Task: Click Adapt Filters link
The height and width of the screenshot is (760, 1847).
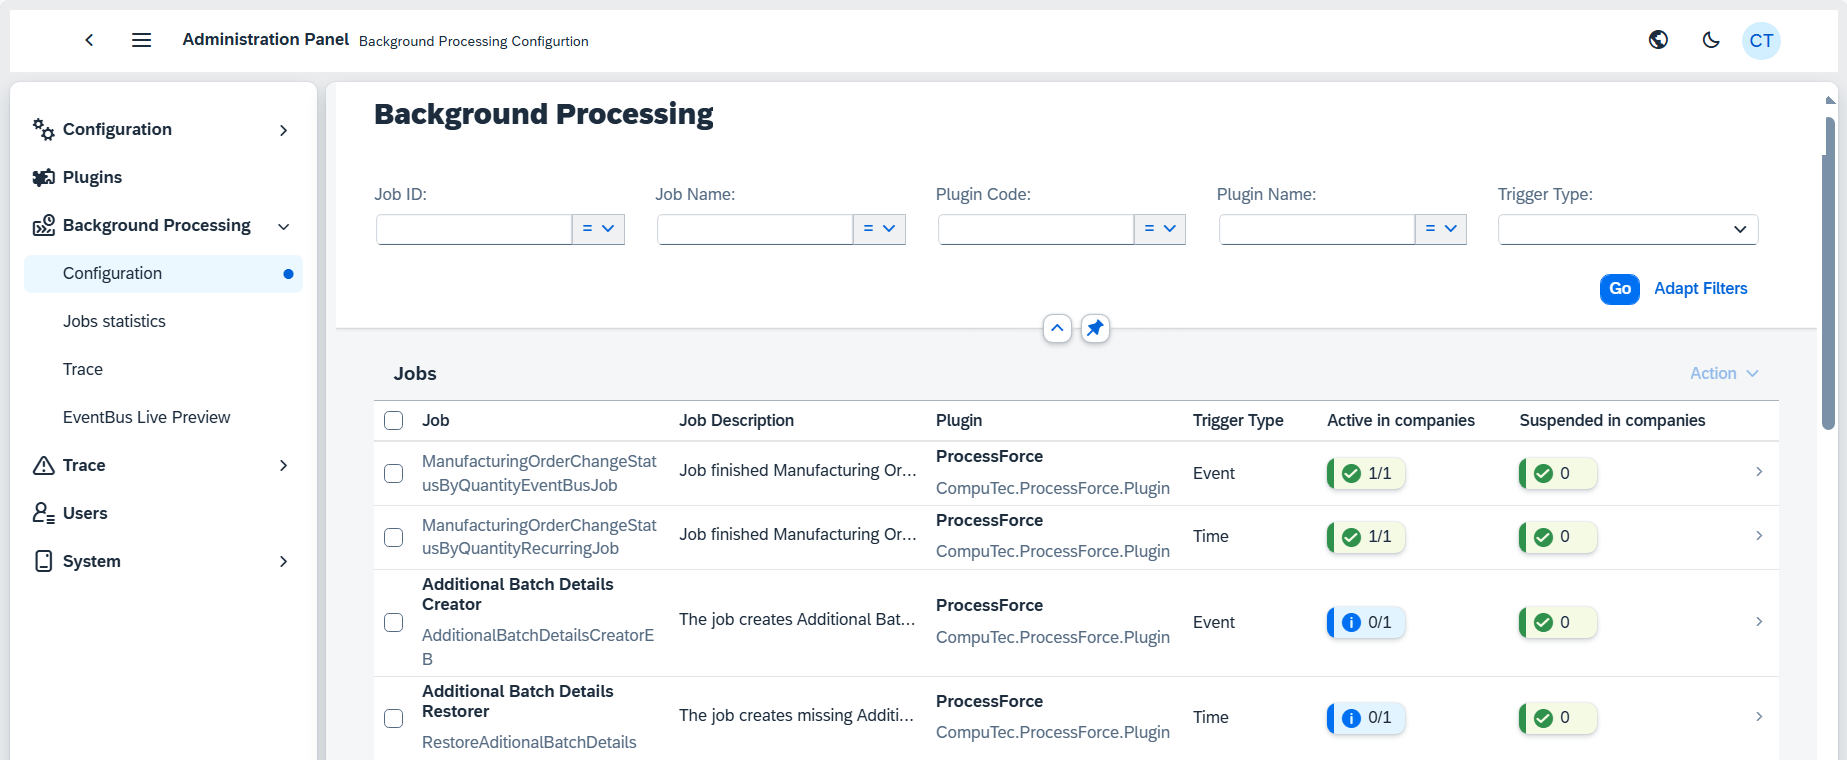Action: (1701, 288)
